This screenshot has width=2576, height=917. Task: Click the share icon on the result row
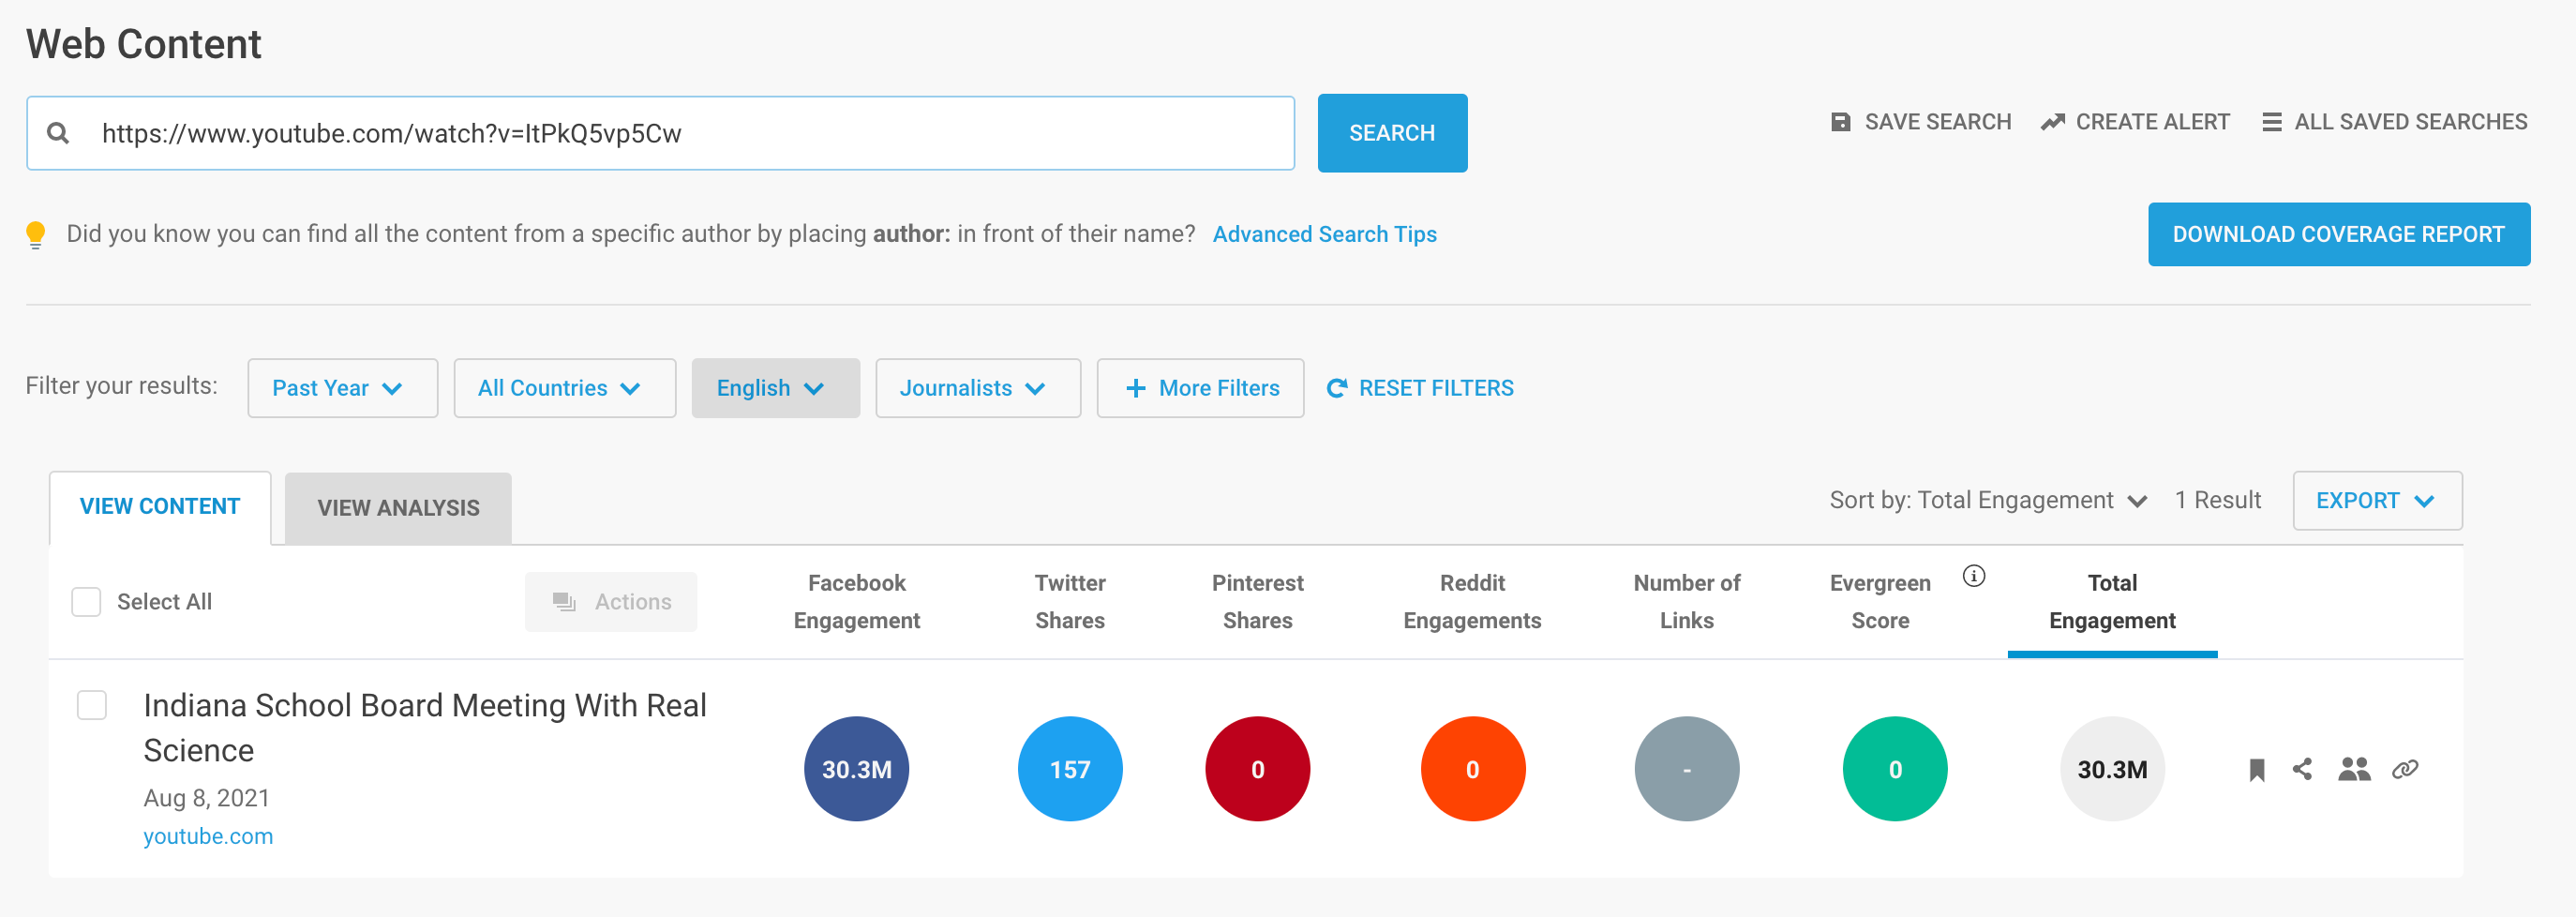coord(2304,769)
